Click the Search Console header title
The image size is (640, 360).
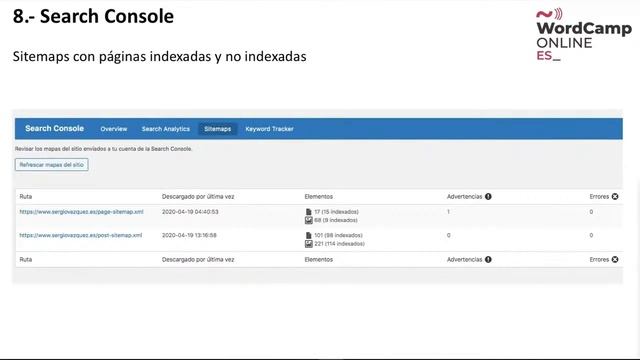coord(54,128)
